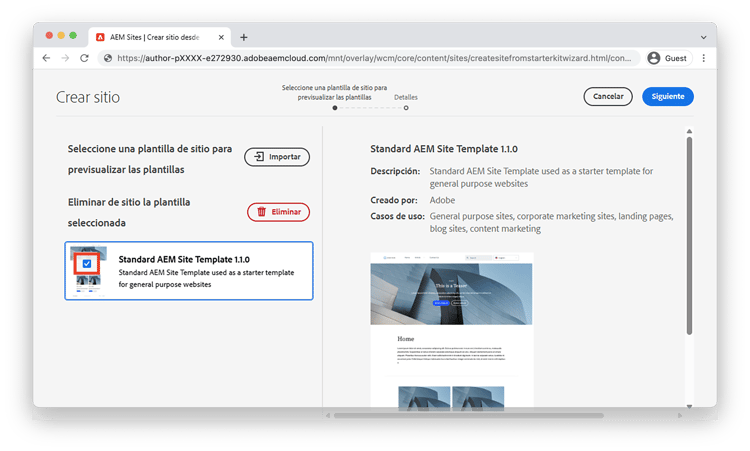Select the AEM Sites browser tab
The image size is (750, 451).
tap(160, 37)
